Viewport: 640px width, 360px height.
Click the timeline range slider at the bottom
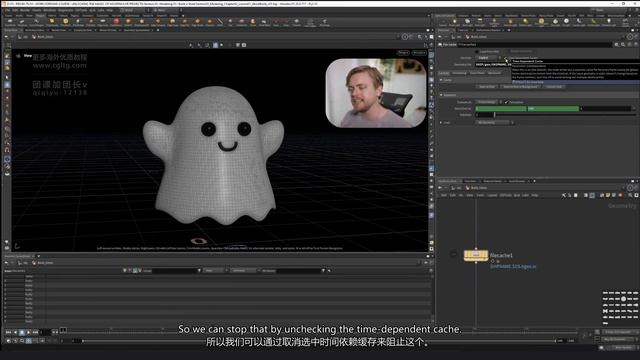pos(318,340)
